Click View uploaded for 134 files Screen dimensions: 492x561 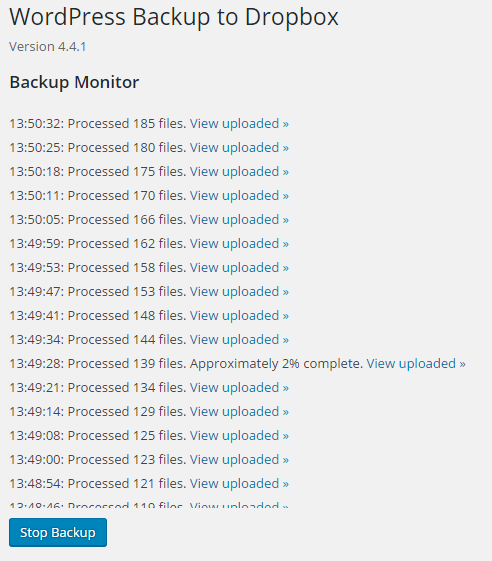239,387
